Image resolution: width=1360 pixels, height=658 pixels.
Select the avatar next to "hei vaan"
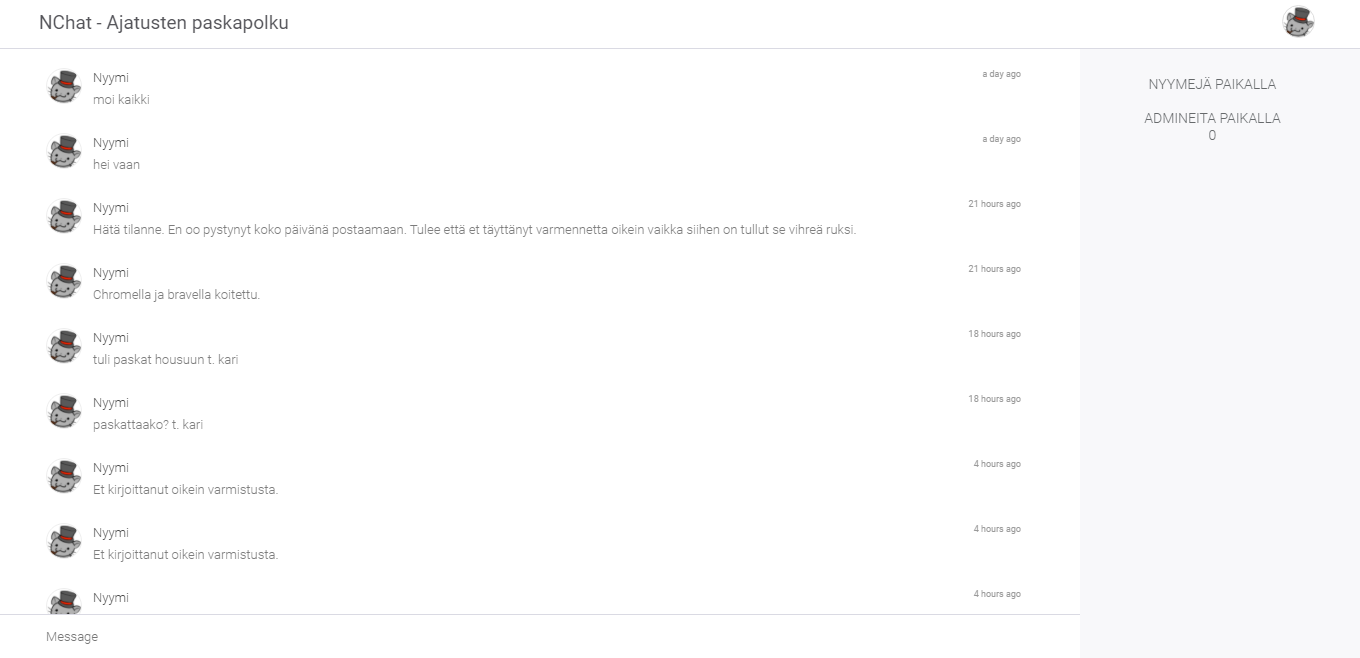[x=64, y=152]
